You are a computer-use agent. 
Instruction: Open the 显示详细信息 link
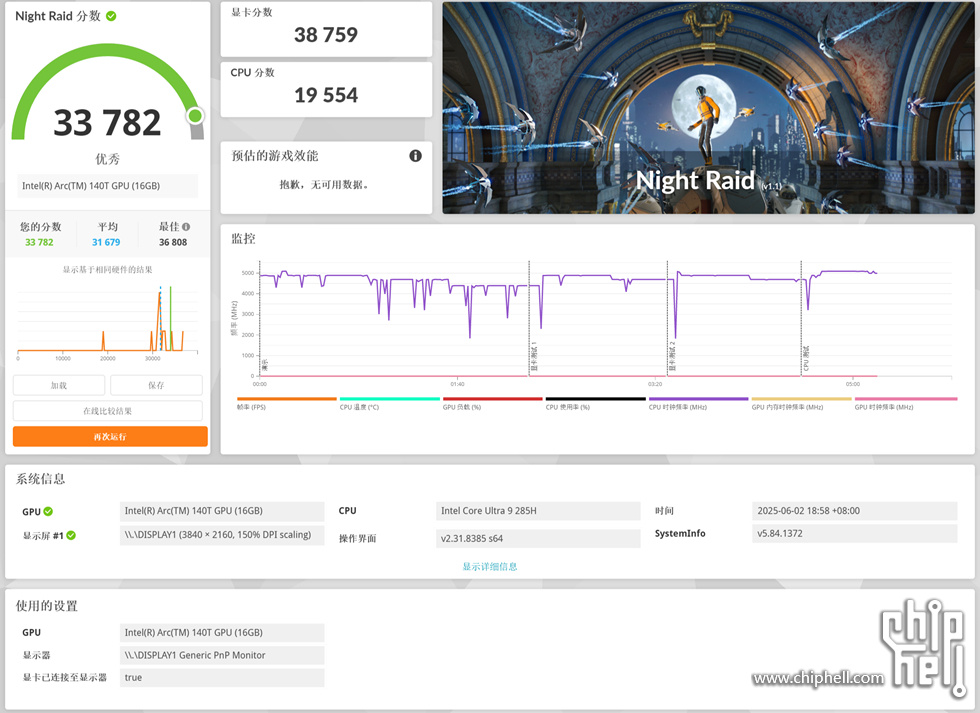(490, 566)
